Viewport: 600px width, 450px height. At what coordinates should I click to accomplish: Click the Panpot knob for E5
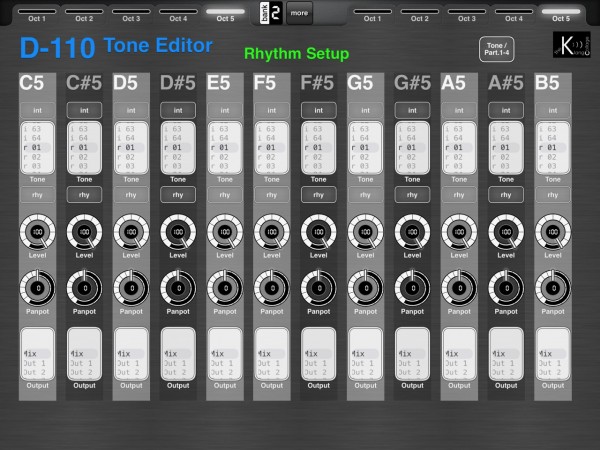tap(225, 288)
